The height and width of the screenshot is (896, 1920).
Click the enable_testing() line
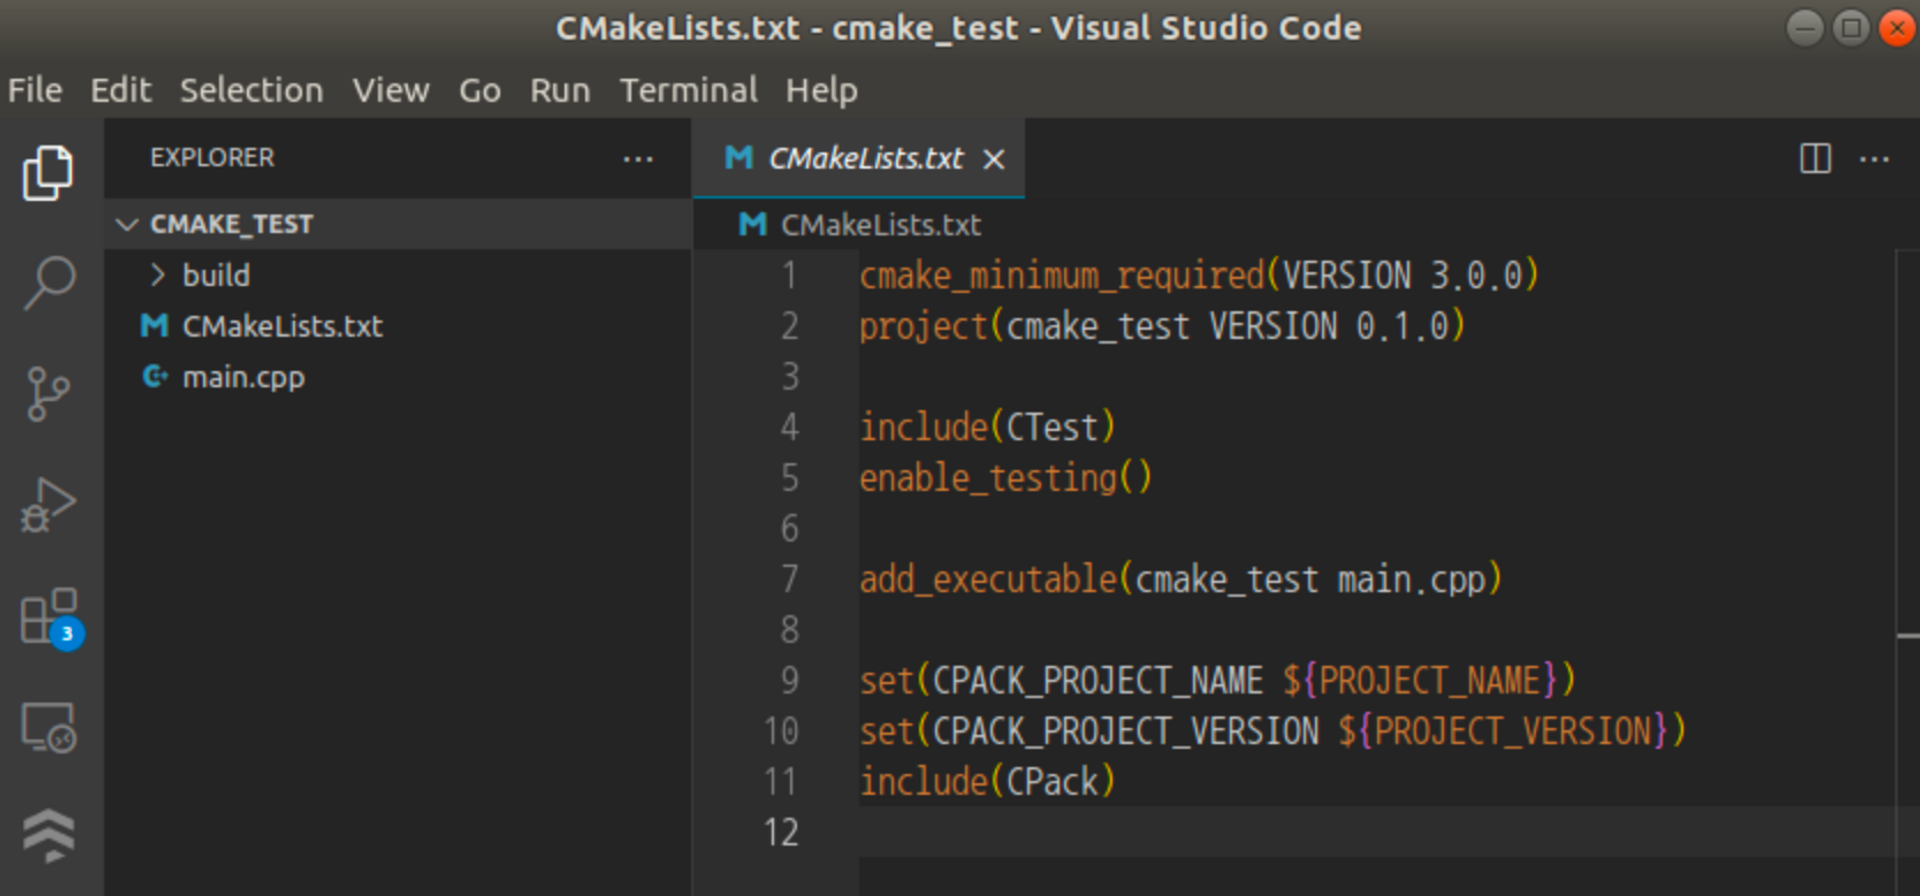[1006, 478]
